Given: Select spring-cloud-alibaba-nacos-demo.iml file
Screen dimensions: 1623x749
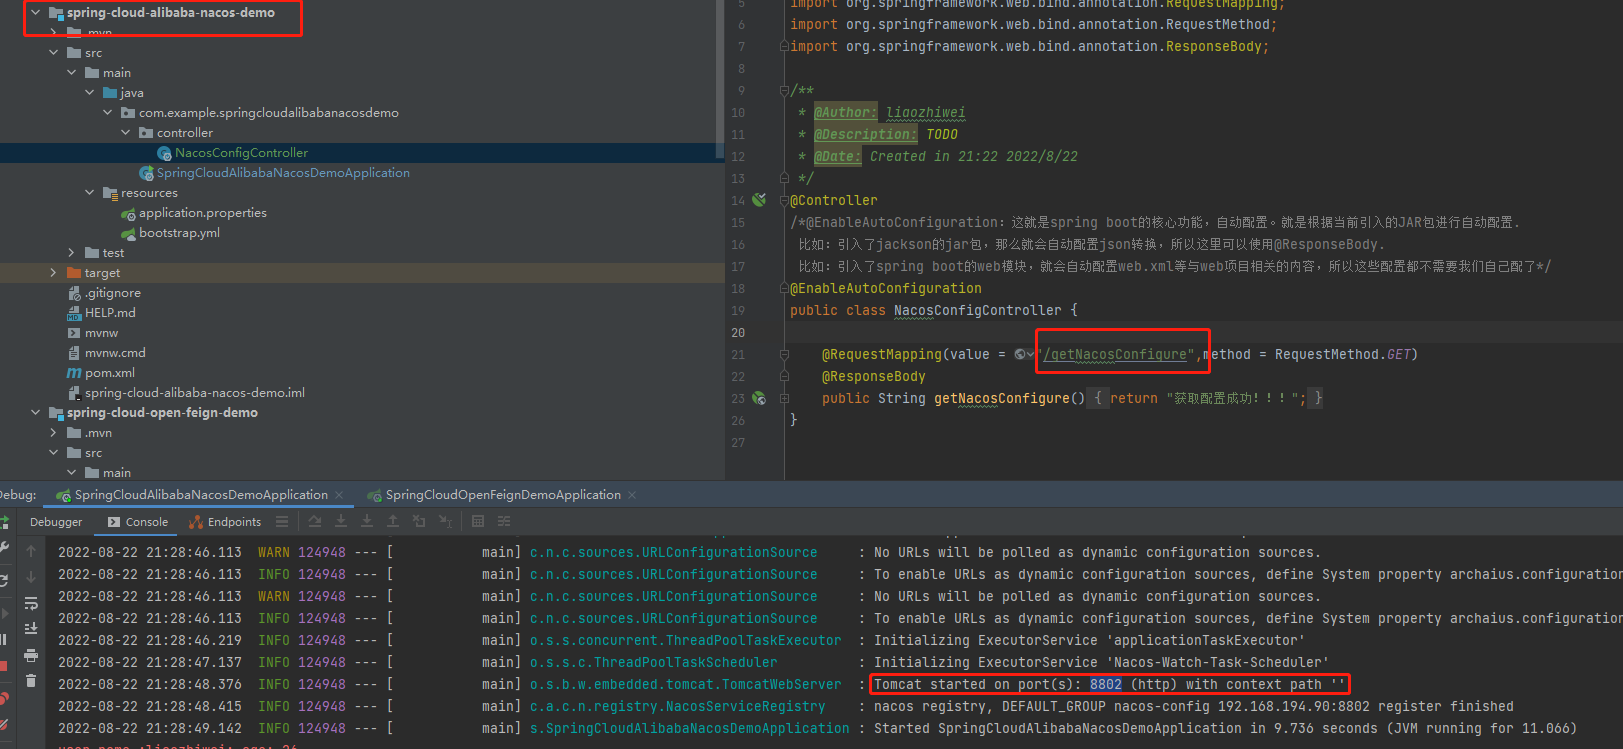Looking at the screenshot, I should 195,393.
